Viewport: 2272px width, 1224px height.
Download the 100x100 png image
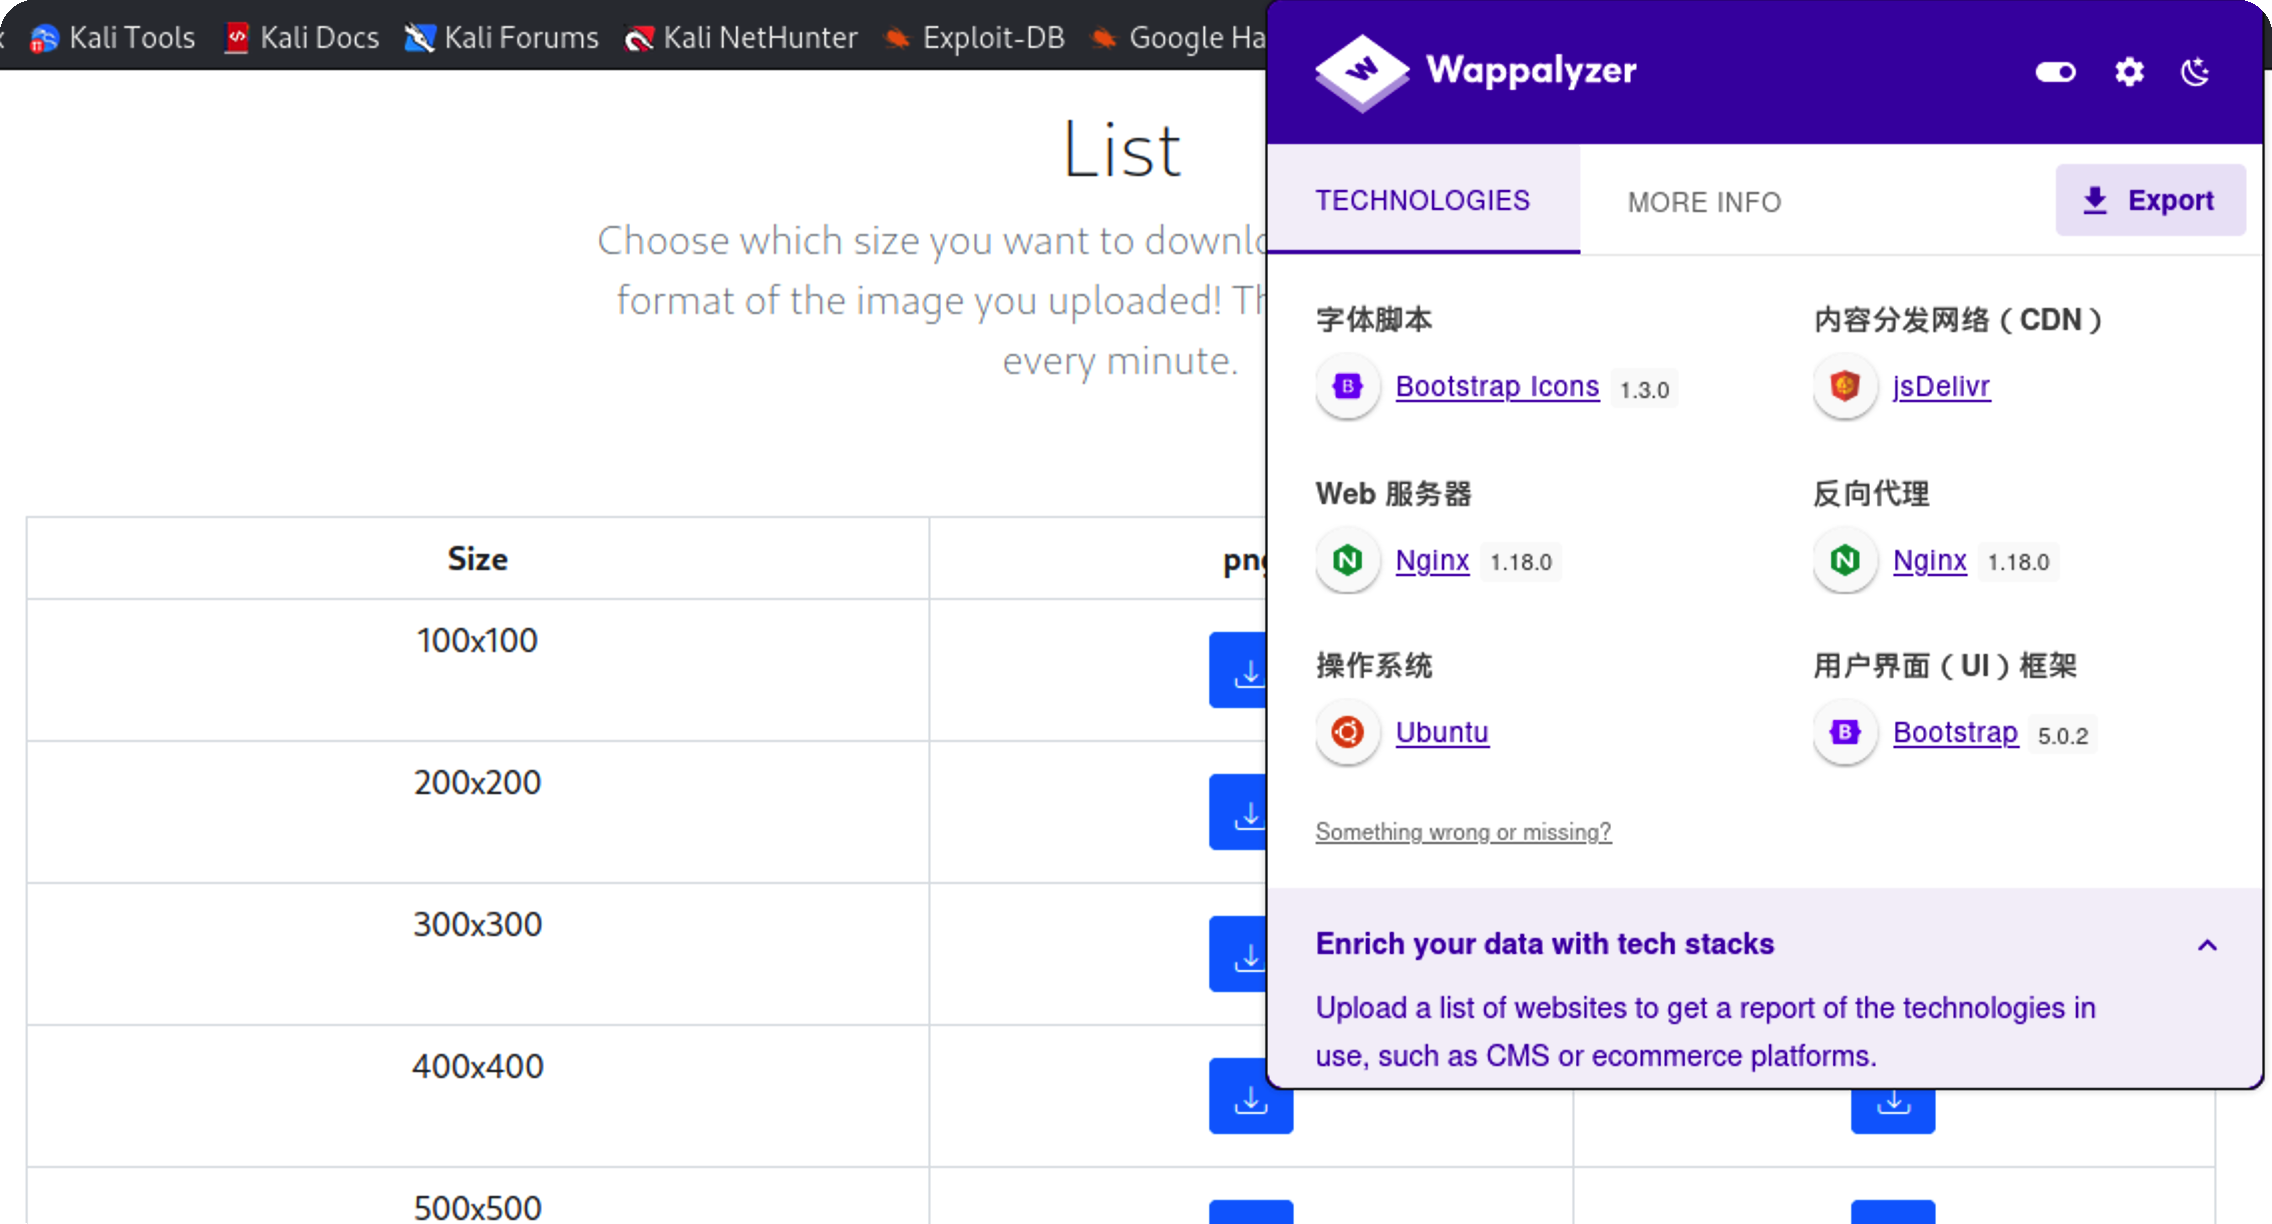(x=1240, y=671)
